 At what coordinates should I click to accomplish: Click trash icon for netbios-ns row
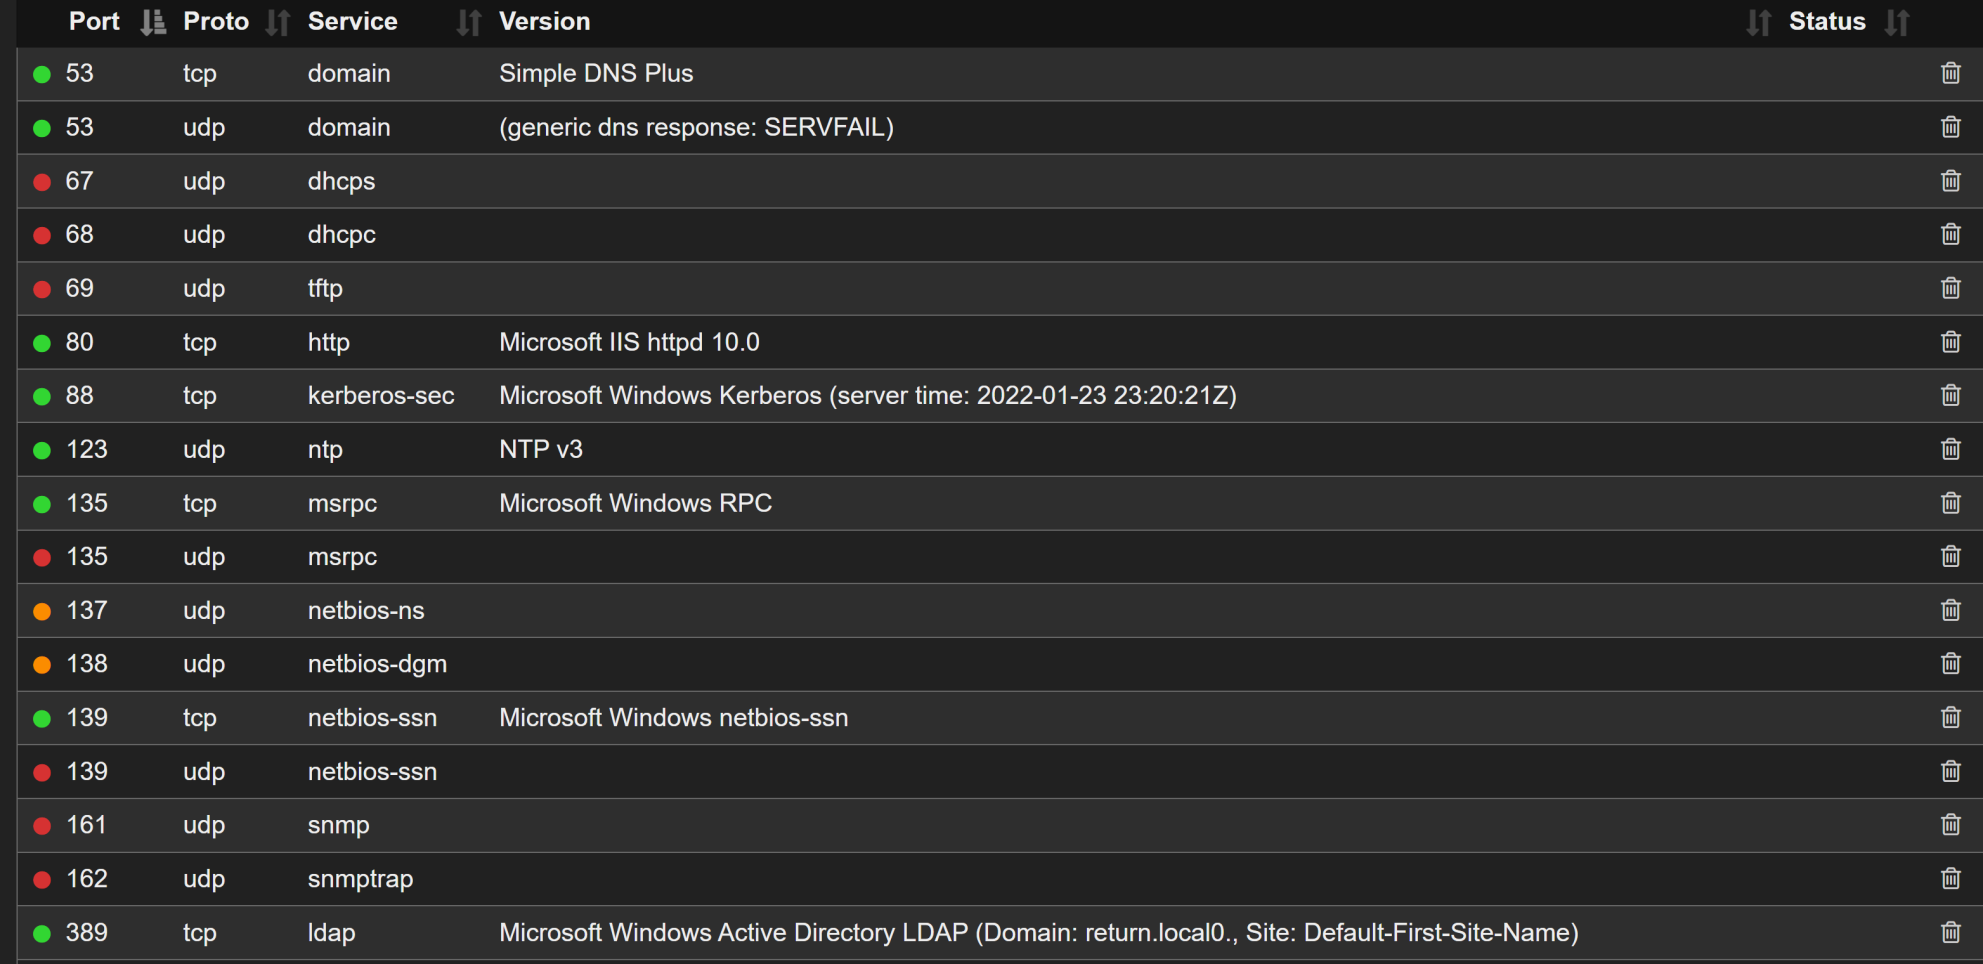click(x=1950, y=610)
